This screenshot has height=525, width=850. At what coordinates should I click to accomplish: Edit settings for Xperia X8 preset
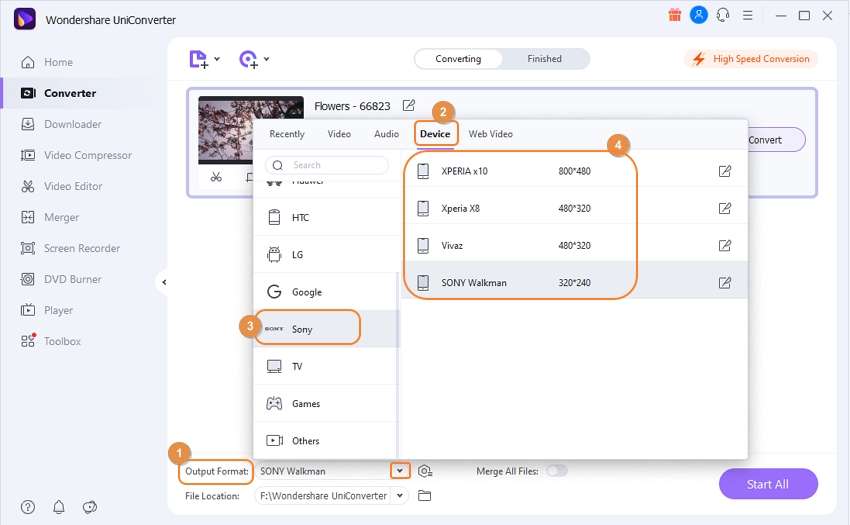point(725,208)
